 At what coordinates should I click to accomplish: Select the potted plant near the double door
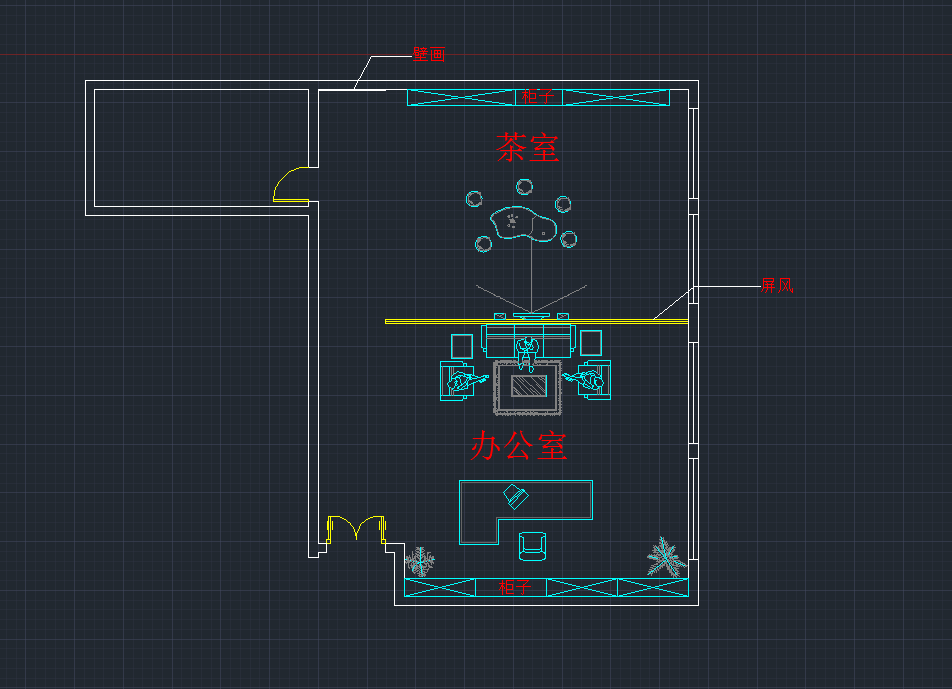click(420, 562)
